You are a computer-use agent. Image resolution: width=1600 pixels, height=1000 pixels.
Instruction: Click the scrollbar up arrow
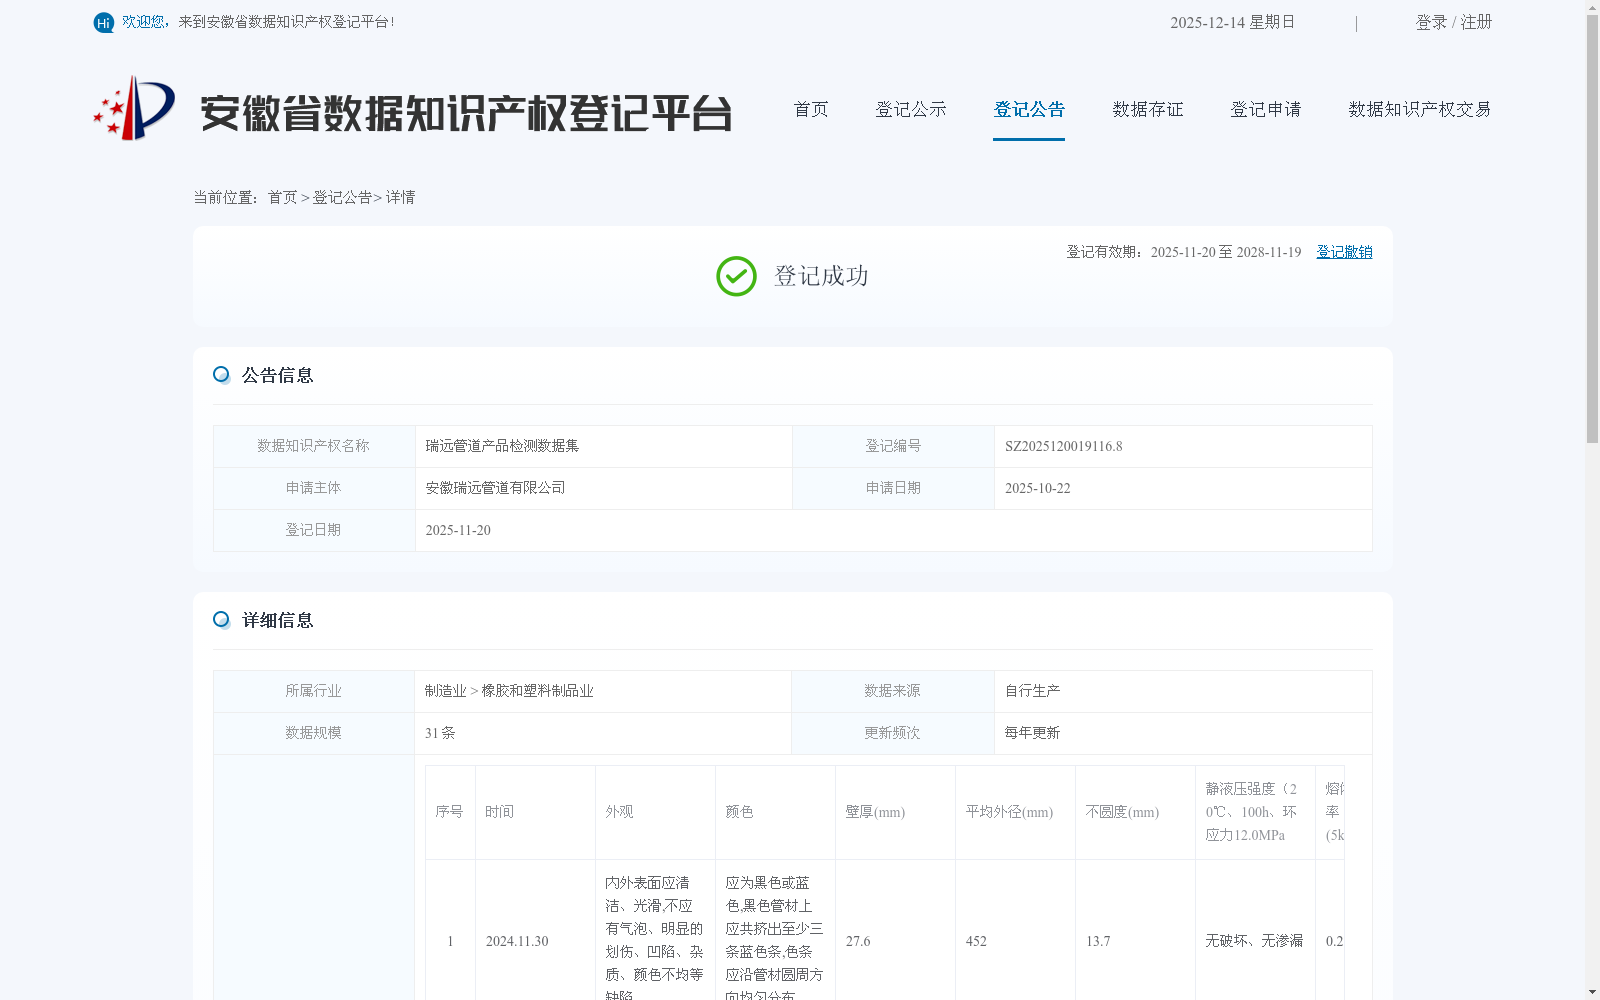coord(1592,7)
